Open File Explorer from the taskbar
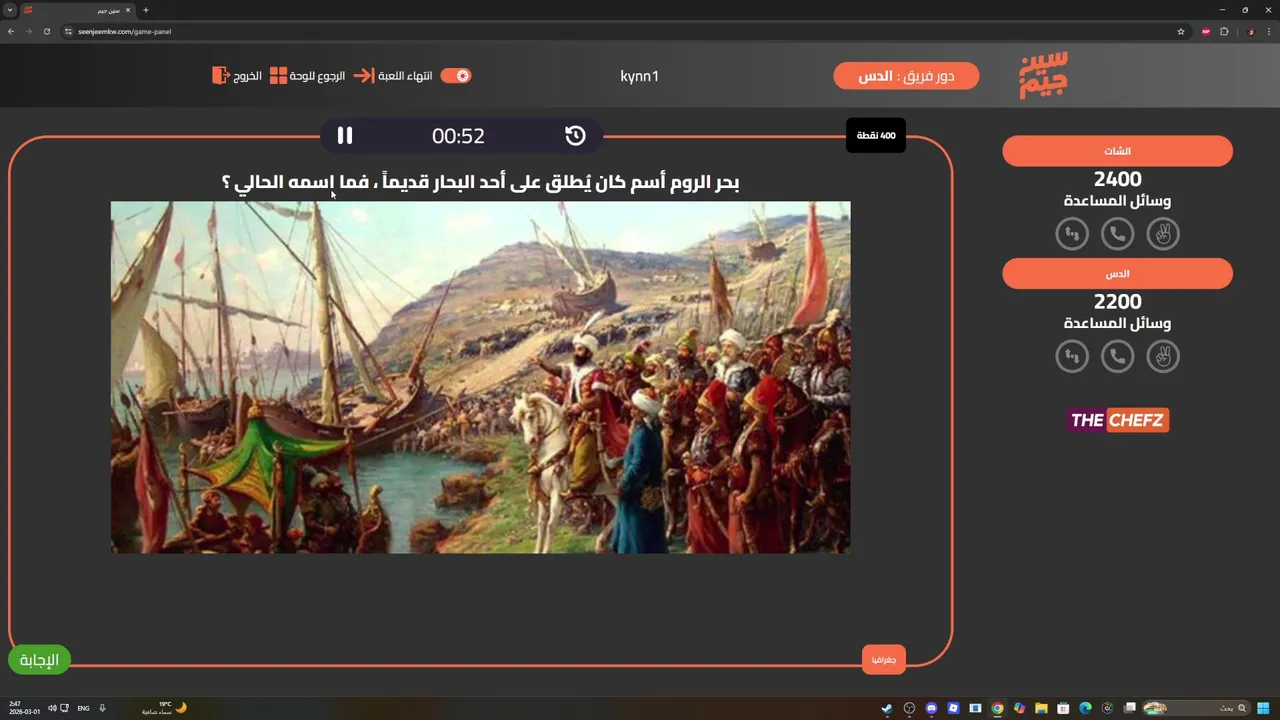Screen dimensions: 1280x720 pyautogui.click(x=1041, y=708)
